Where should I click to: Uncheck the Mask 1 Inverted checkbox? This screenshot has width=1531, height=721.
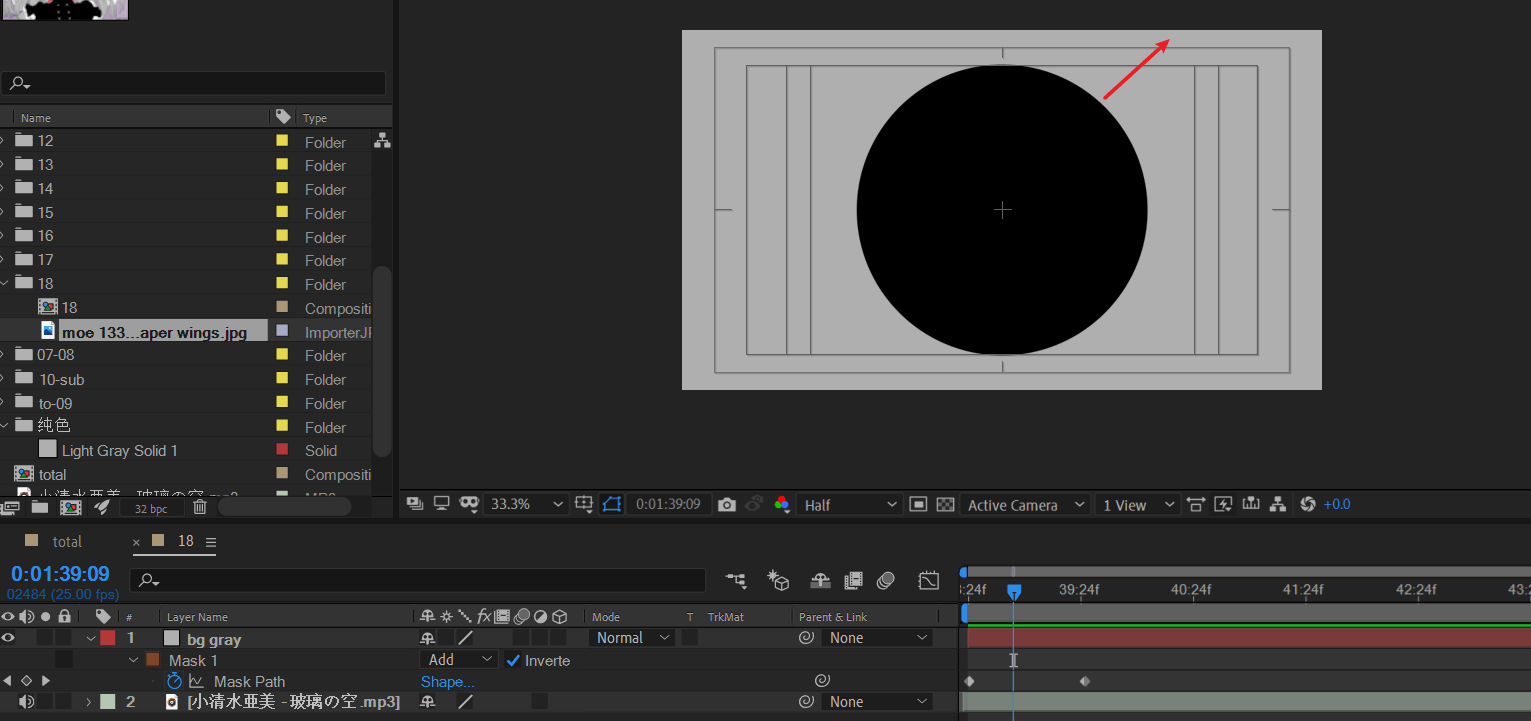513,660
